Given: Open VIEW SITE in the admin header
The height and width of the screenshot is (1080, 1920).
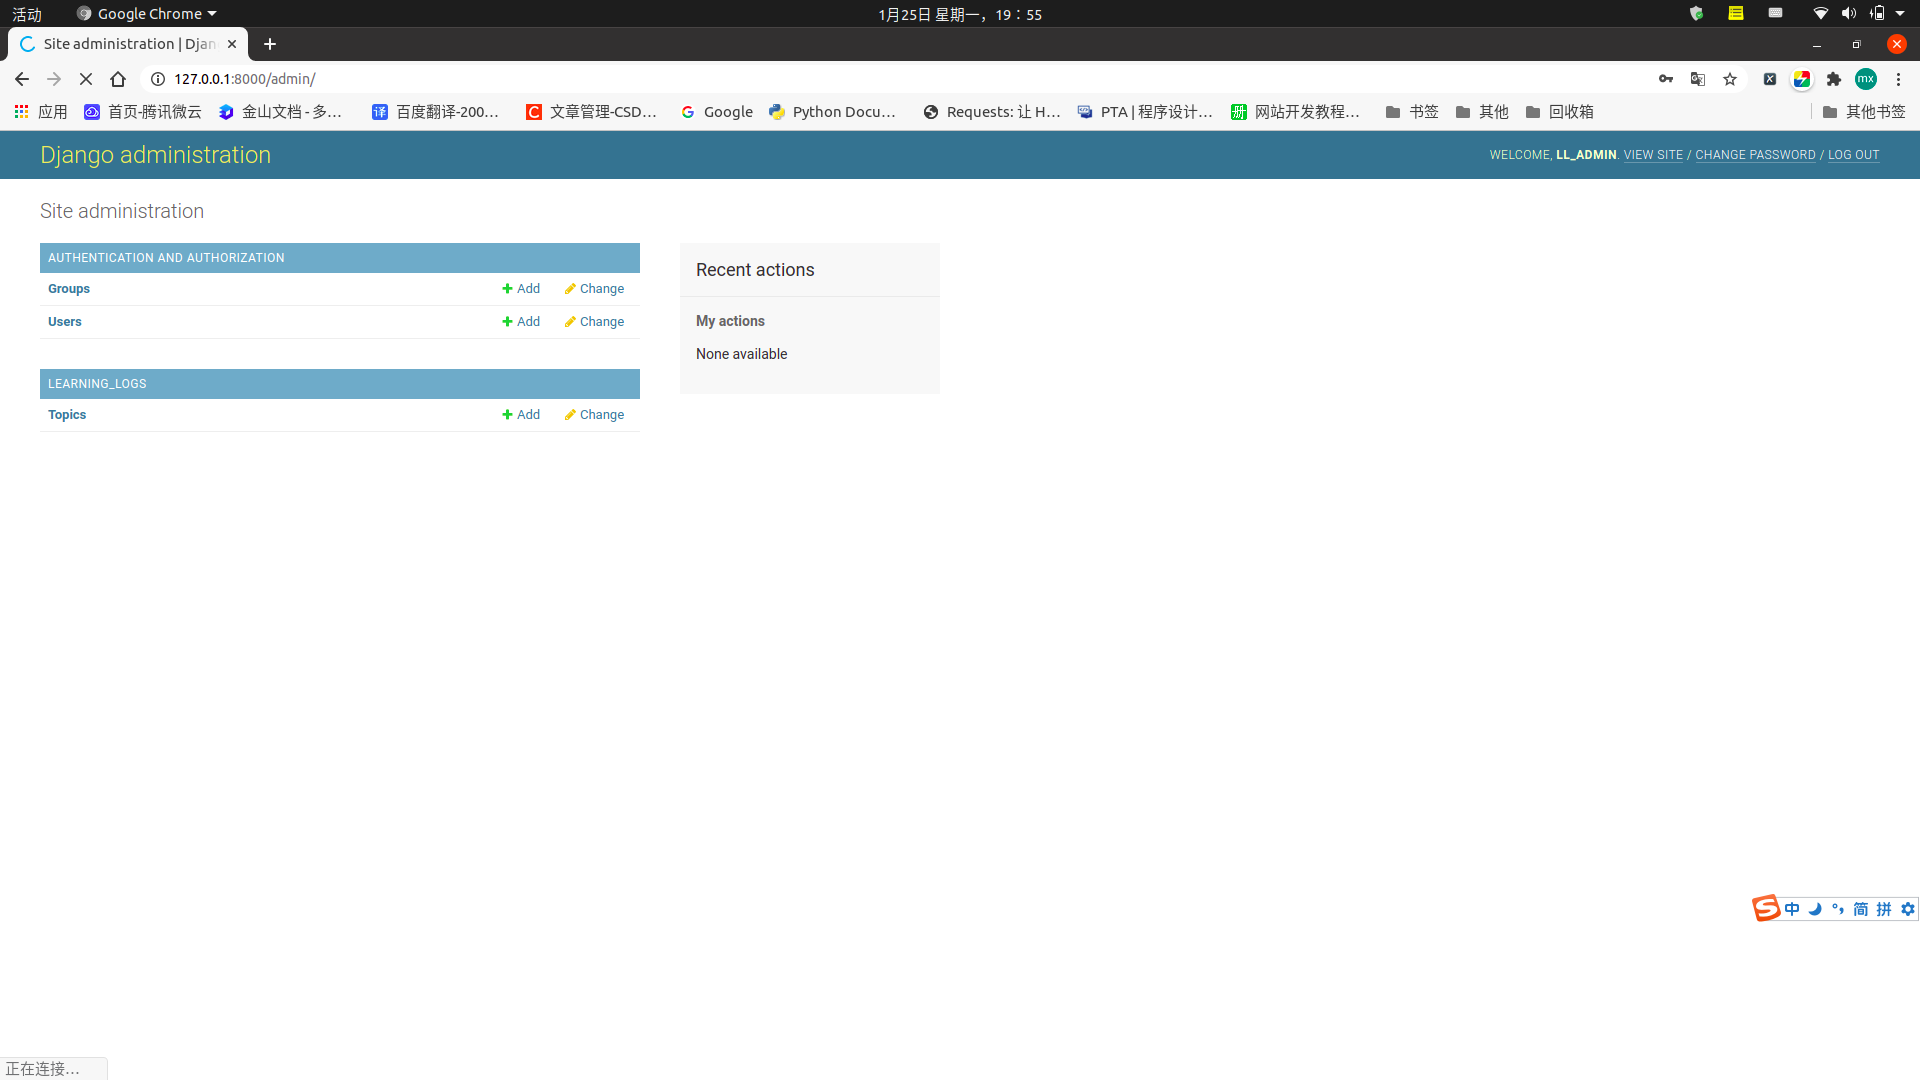Looking at the screenshot, I should point(1653,155).
